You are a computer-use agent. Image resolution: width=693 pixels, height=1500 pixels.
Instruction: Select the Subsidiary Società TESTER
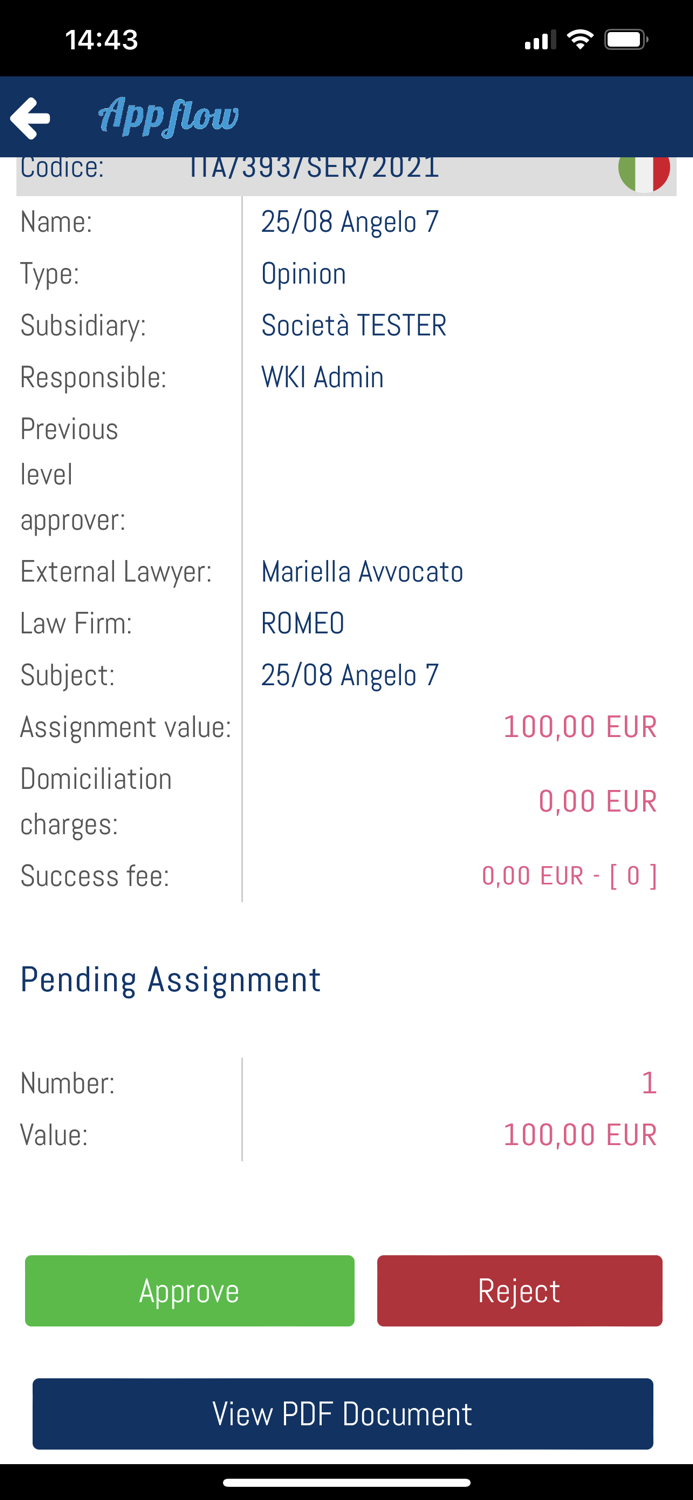tap(354, 325)
